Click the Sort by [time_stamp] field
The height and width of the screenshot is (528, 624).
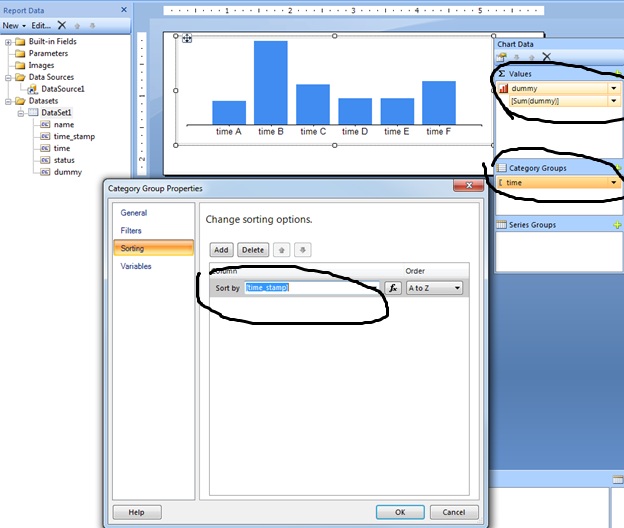(x=312, y=288)
